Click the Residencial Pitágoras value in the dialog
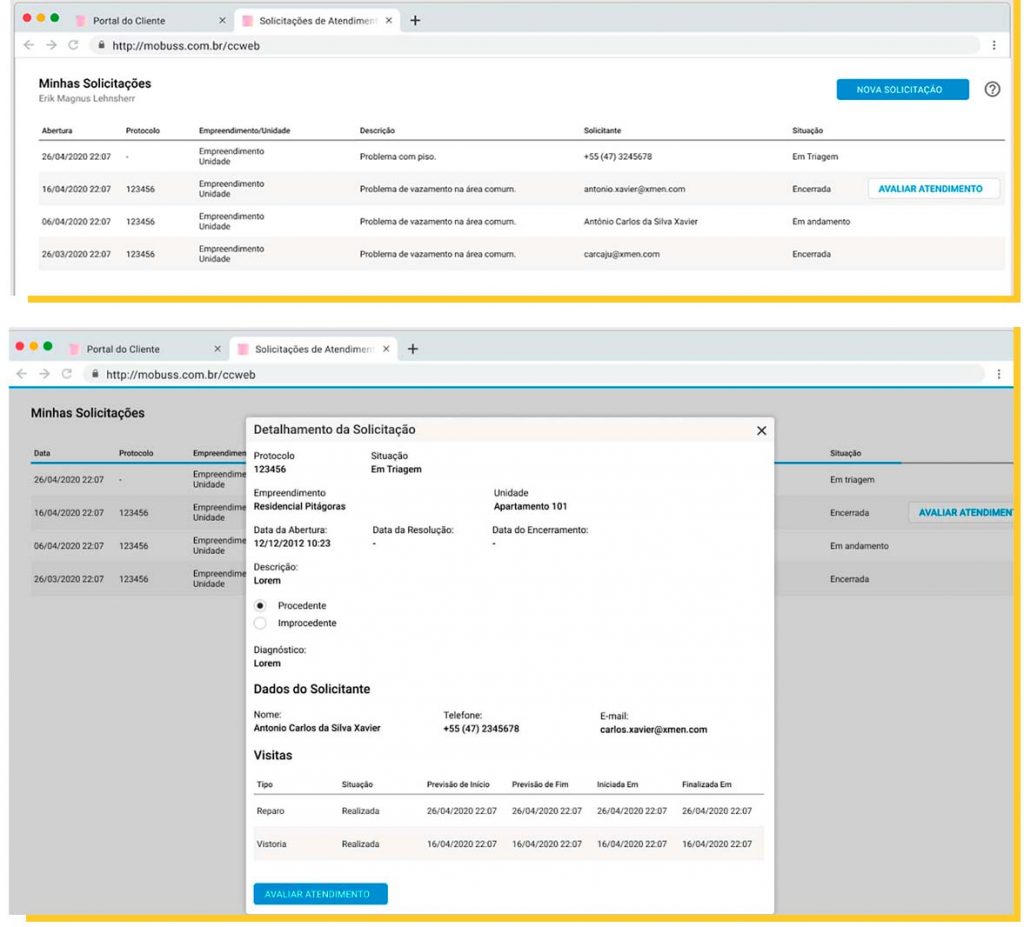The image size is (1024, 927). tap(299, 506)
